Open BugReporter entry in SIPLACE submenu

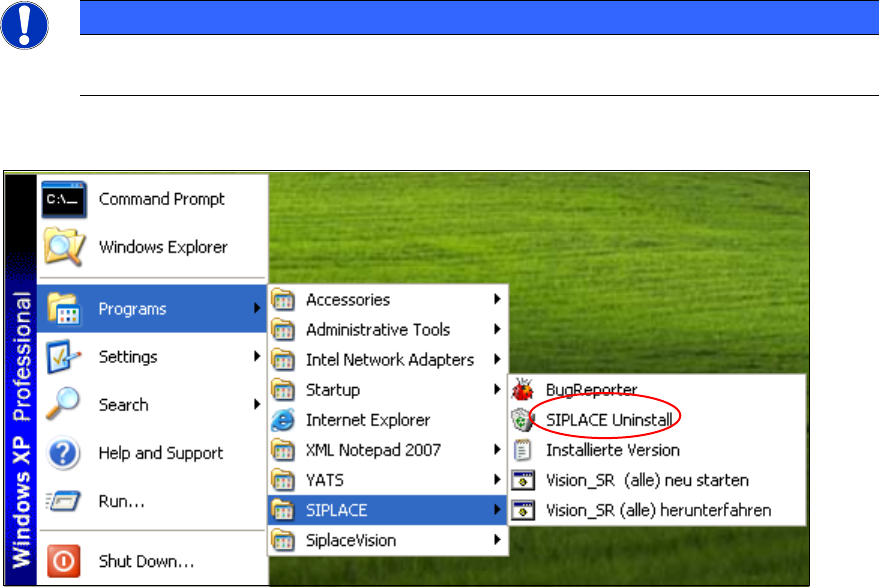click(x=656, y=390)
